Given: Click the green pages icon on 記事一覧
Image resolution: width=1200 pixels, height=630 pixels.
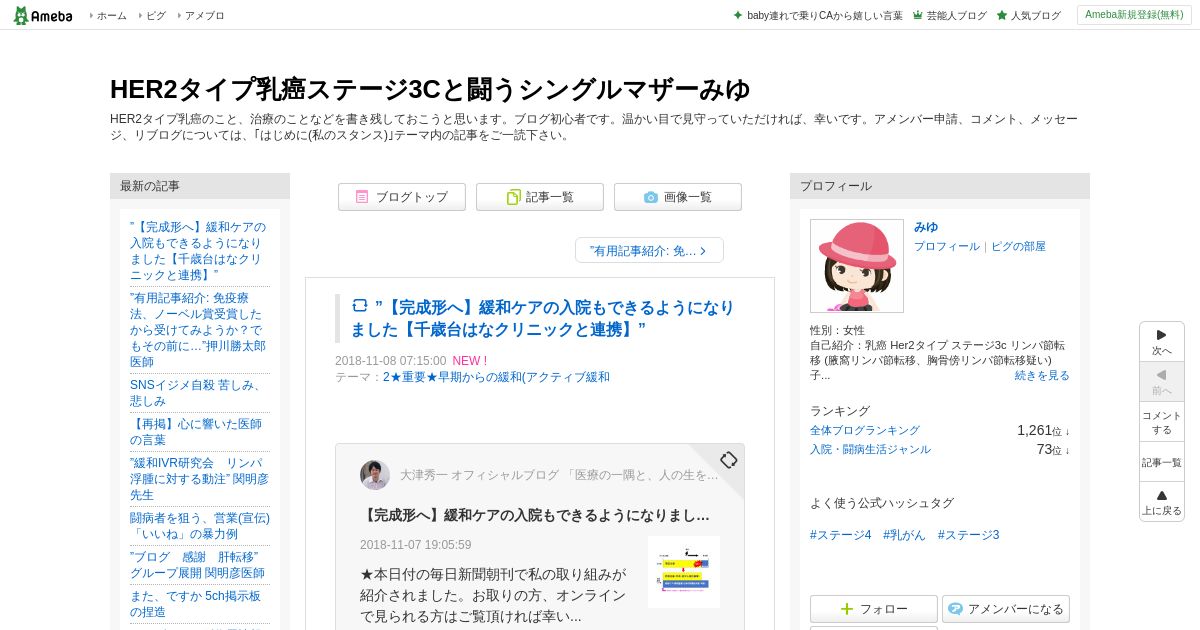Looking at the screenshot, I should point(513,197).
